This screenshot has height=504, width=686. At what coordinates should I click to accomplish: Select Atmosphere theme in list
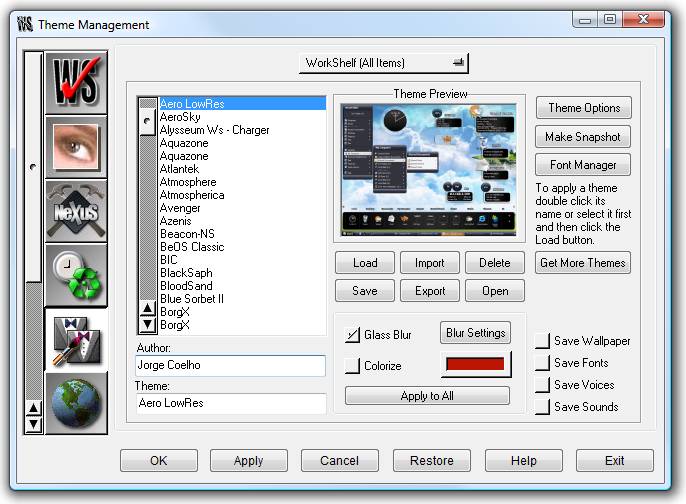point(242,182)
